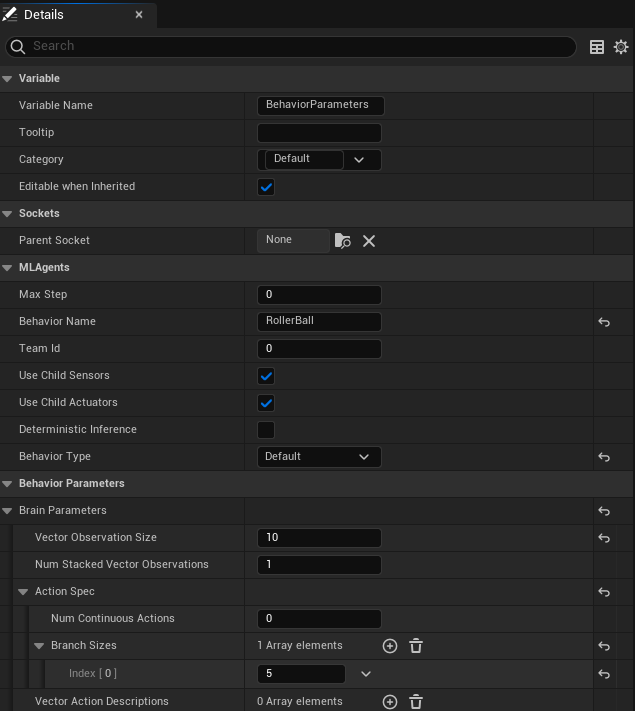
Task: Click the Behavior Type label
Action: click(55, 457)
